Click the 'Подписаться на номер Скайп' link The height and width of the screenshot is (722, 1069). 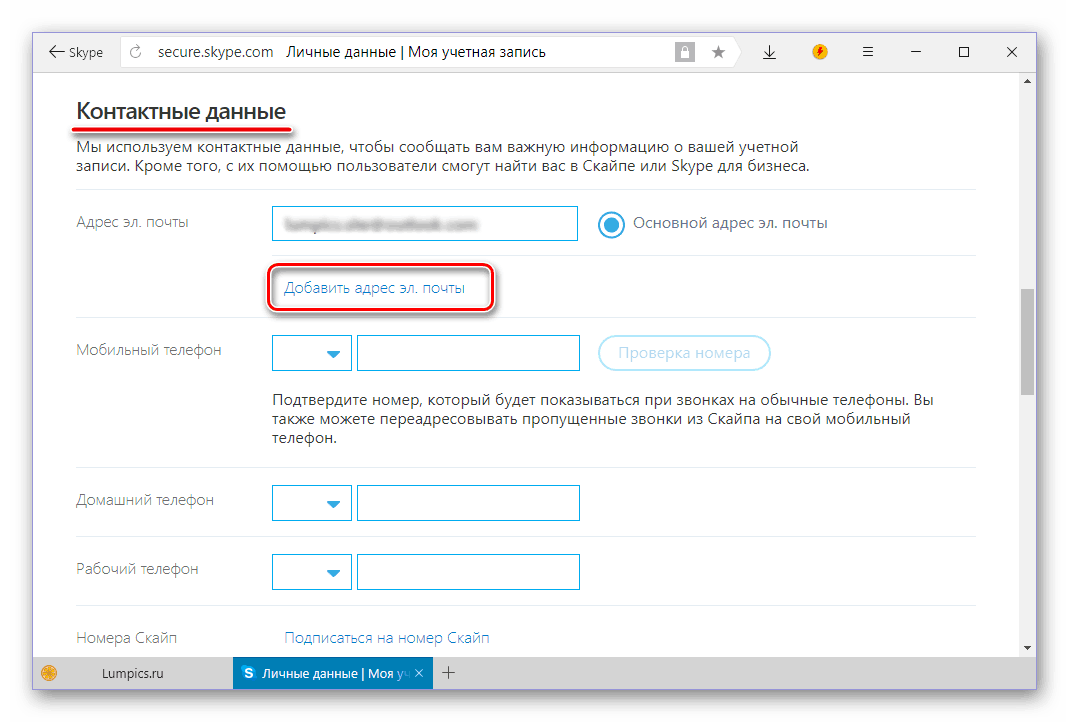click(386, 637)
